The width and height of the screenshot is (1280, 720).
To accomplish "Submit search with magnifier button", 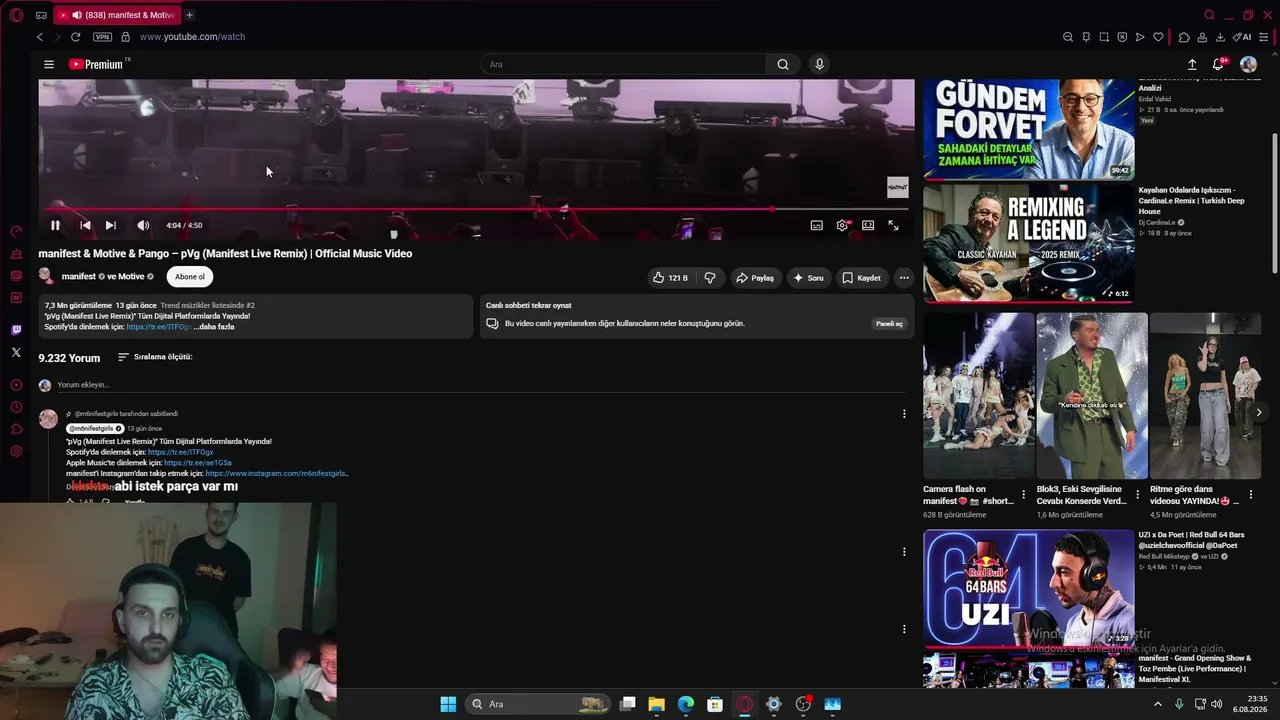I will 783,64.
